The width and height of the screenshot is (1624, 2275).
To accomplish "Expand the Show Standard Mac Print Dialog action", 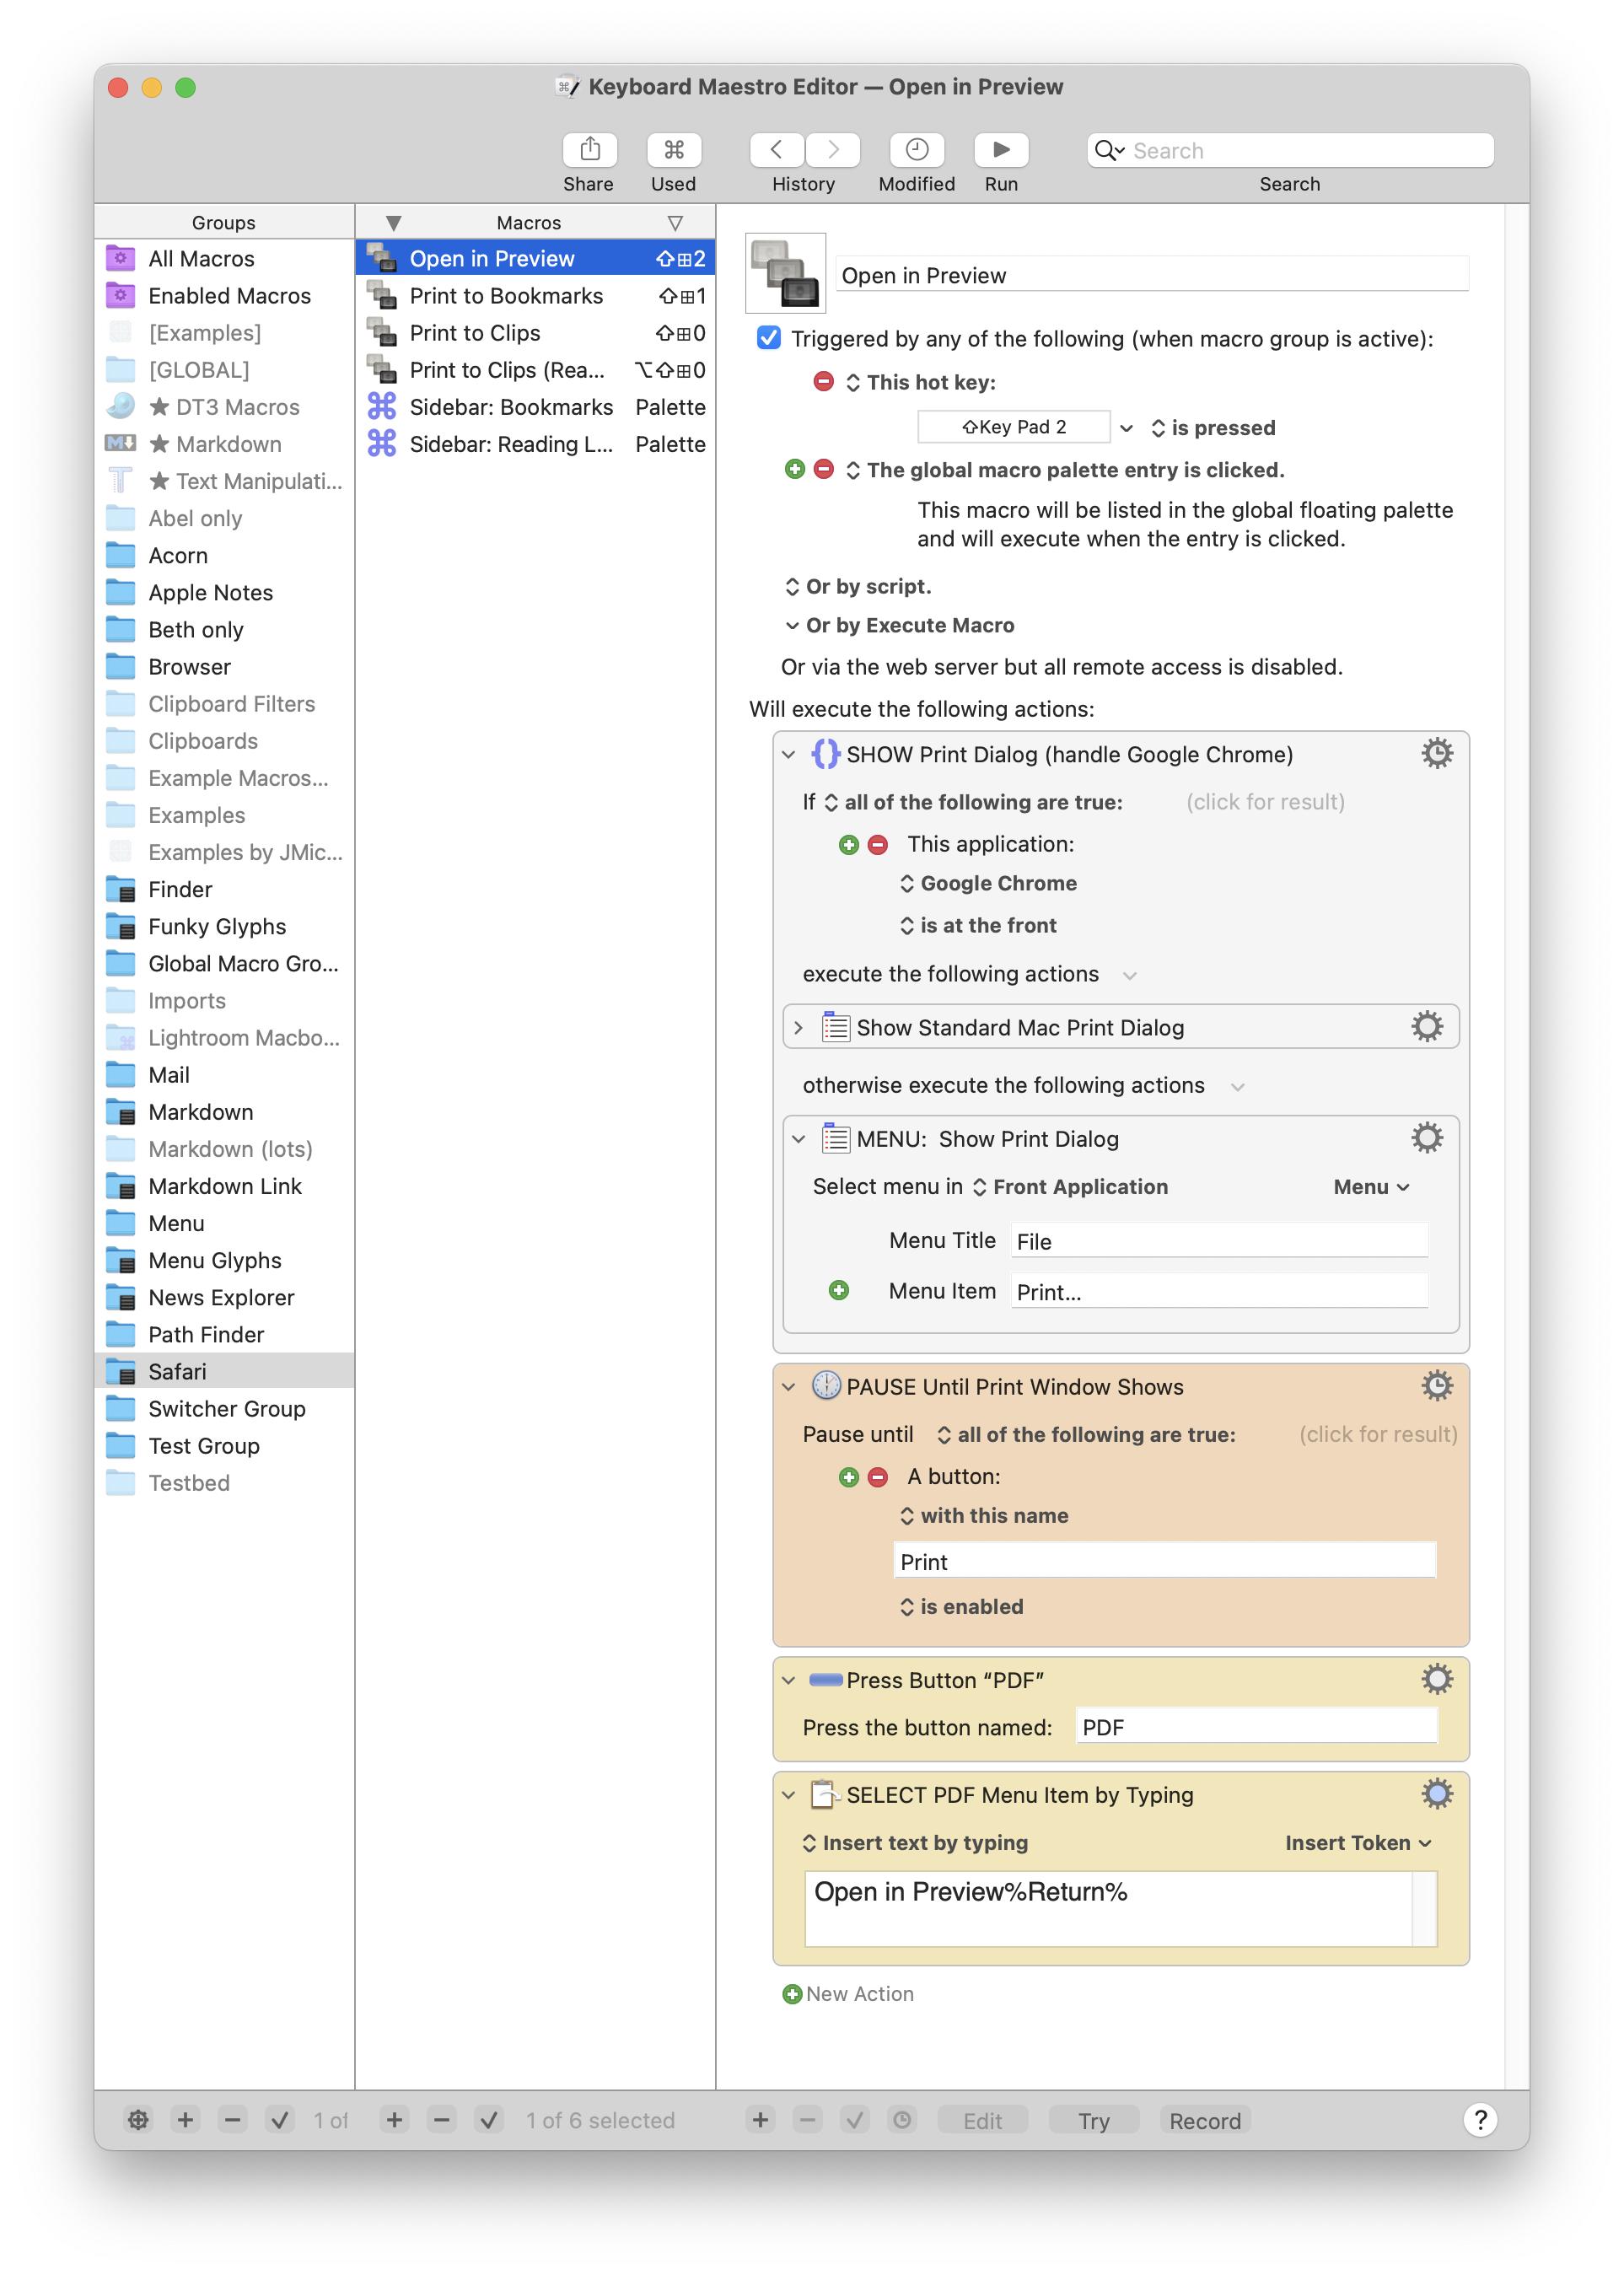I will click(x=798, y=1028).
